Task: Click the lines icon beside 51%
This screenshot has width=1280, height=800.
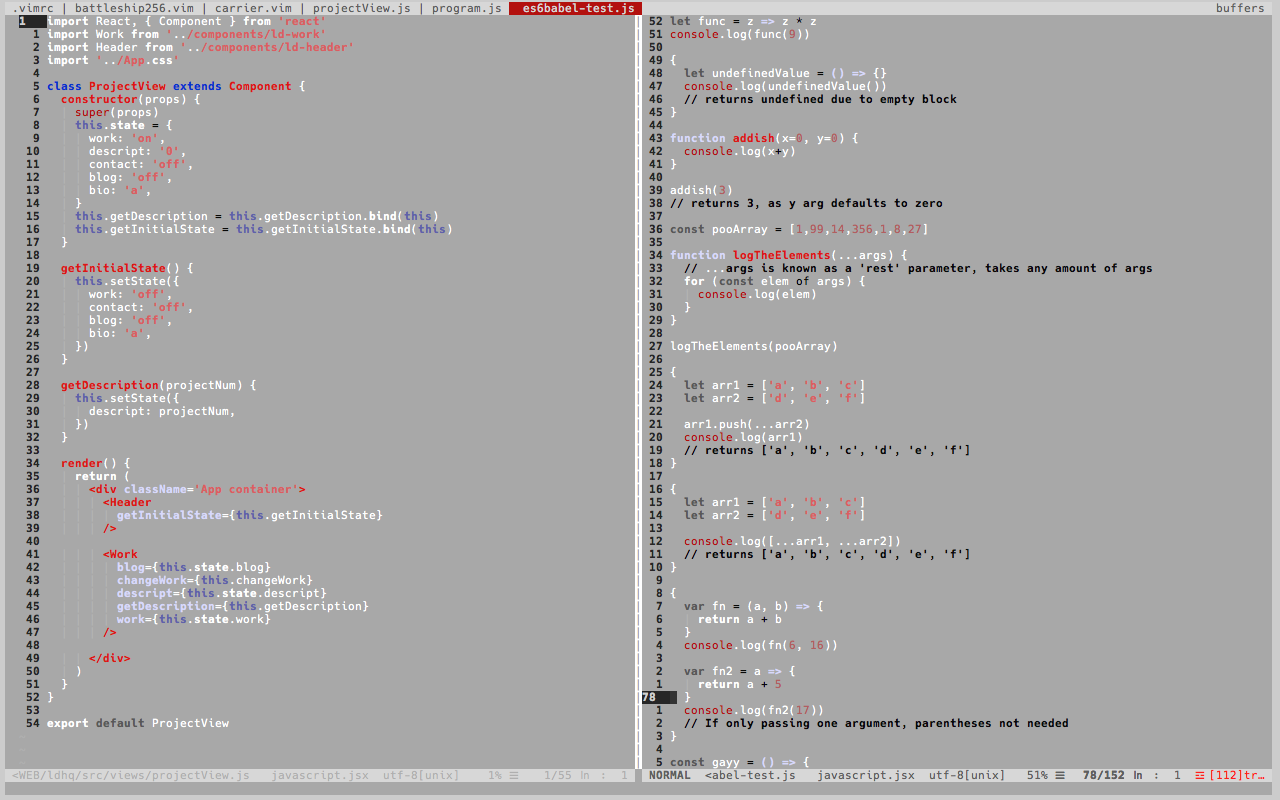Action: pos(1060,775)
